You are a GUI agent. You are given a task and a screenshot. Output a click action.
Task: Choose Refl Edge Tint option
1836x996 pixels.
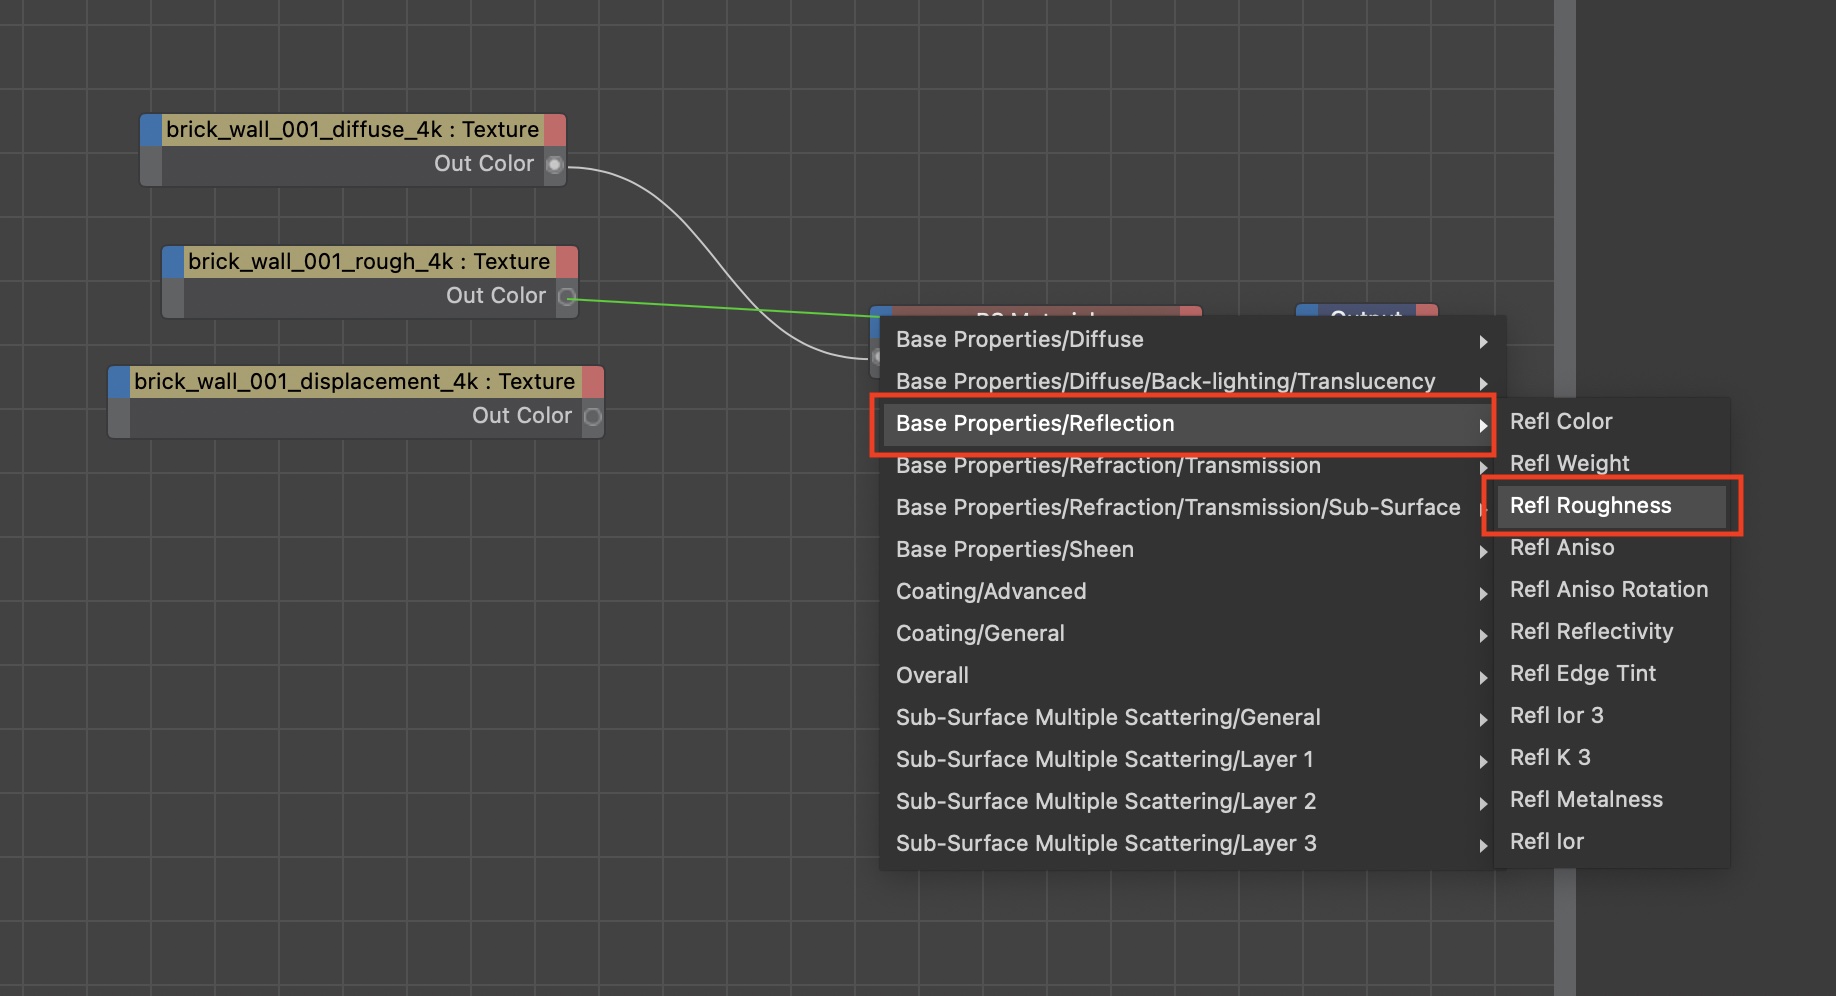click(x=1582, y=674)
